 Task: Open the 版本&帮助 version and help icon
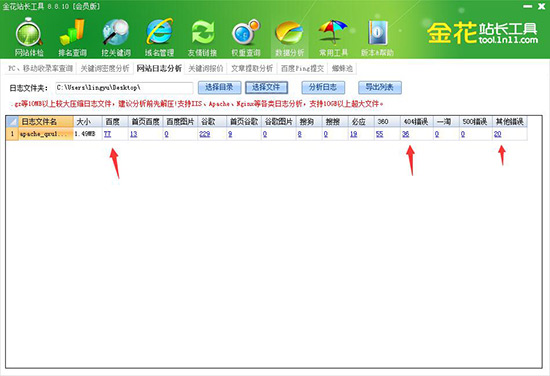tap(377, 38)
